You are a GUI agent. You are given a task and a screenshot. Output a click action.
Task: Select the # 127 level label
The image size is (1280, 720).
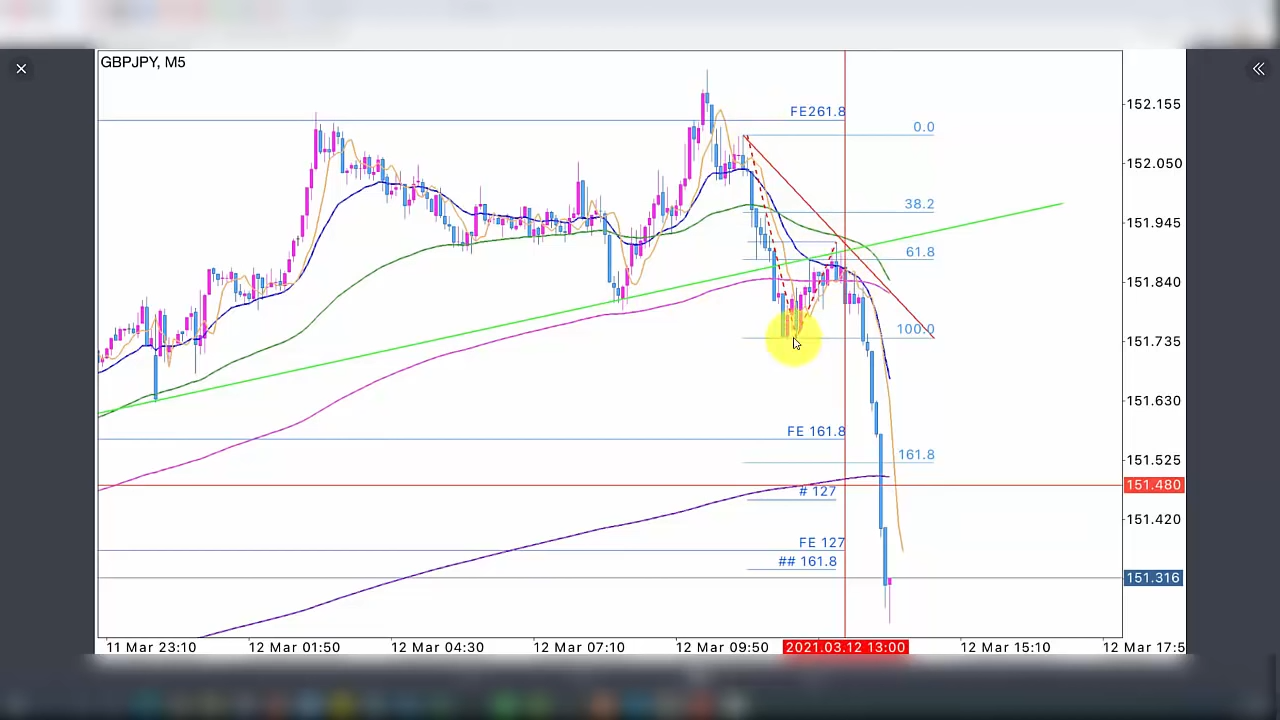pos(817,491)
